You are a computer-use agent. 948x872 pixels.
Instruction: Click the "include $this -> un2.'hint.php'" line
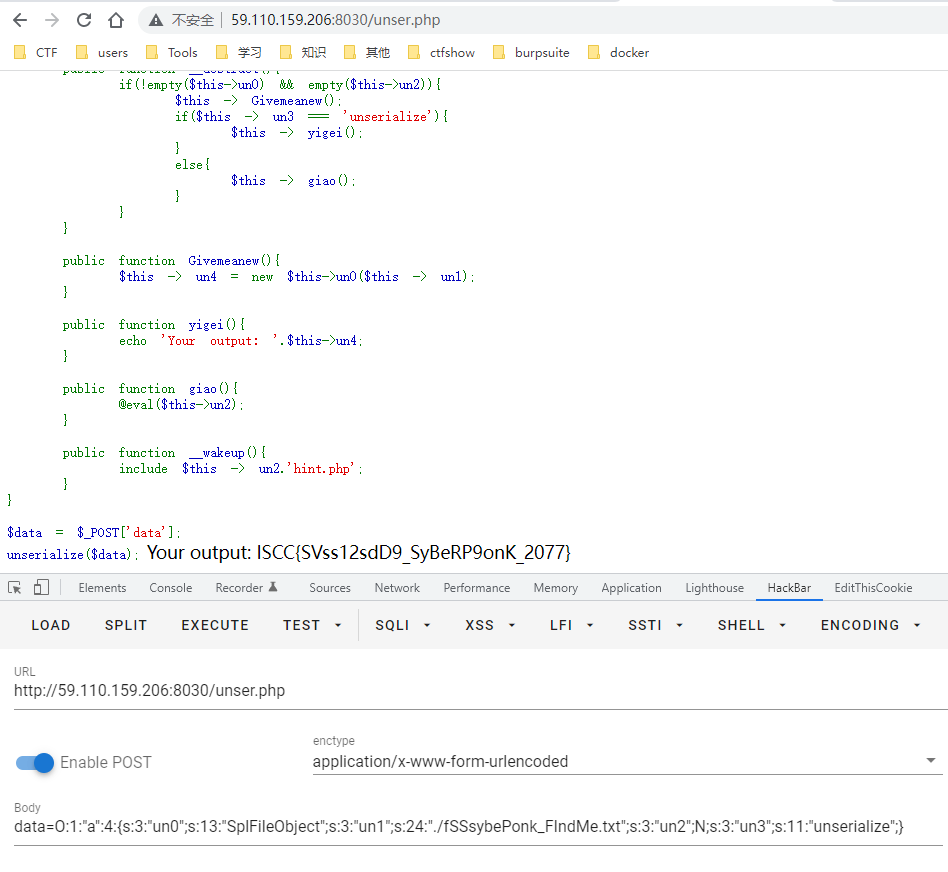point(240,469)
